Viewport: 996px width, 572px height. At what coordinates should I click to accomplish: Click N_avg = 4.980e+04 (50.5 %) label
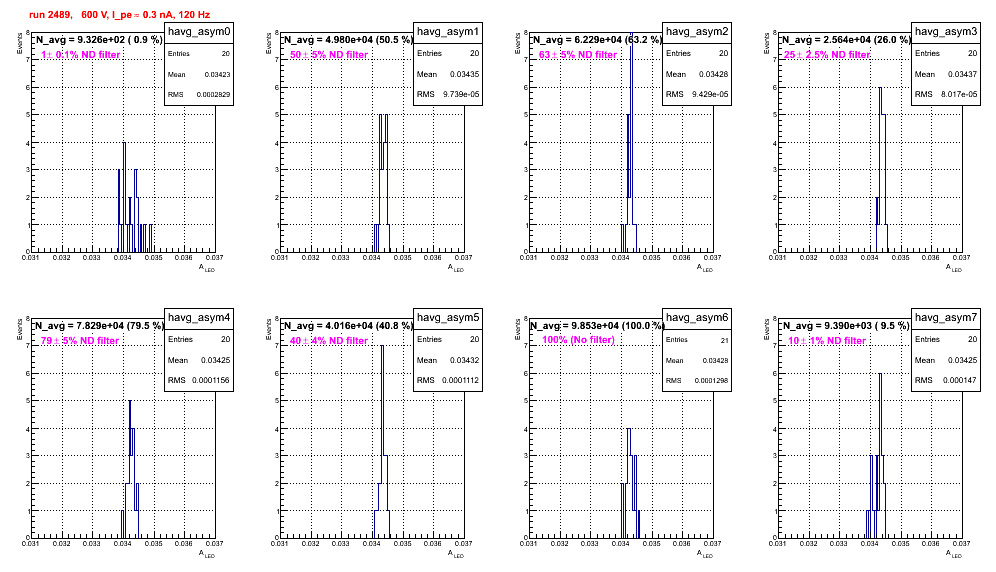pyautogui.click(x=347, y=40)
